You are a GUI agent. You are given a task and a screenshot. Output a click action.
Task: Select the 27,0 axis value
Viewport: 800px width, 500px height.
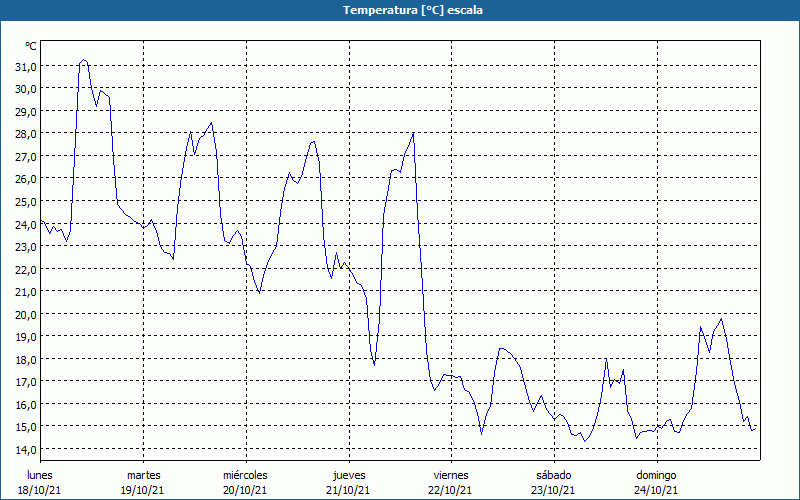pos(25,157)
